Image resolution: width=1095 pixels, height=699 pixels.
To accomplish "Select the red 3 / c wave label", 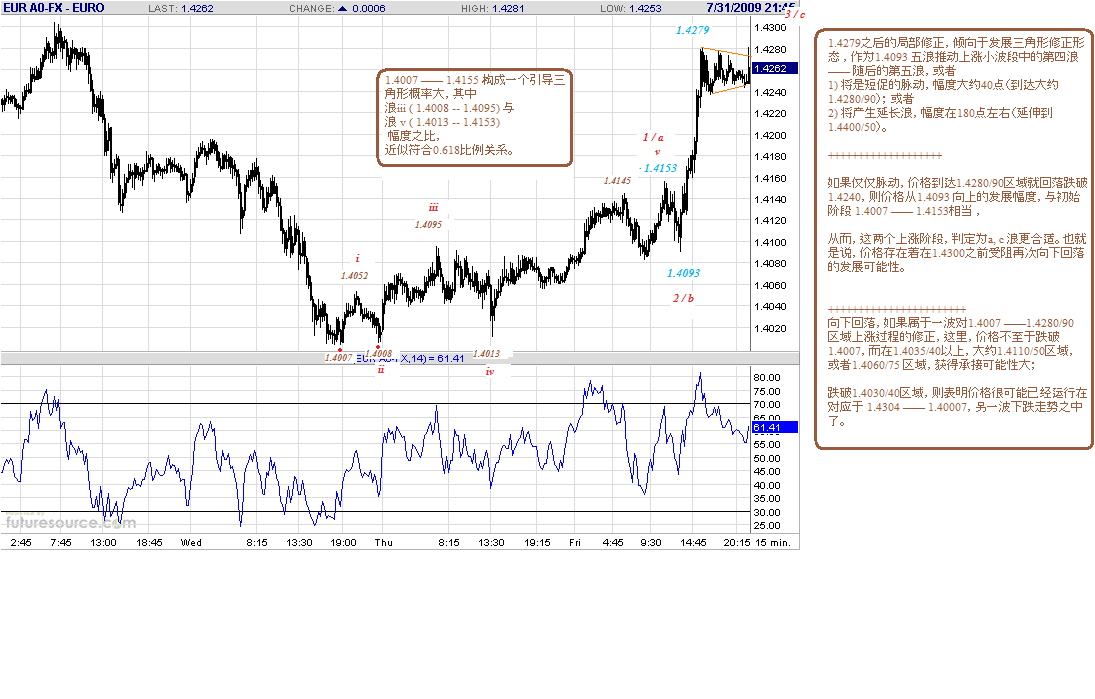I will pyautogui.click(x=795, y=14).
